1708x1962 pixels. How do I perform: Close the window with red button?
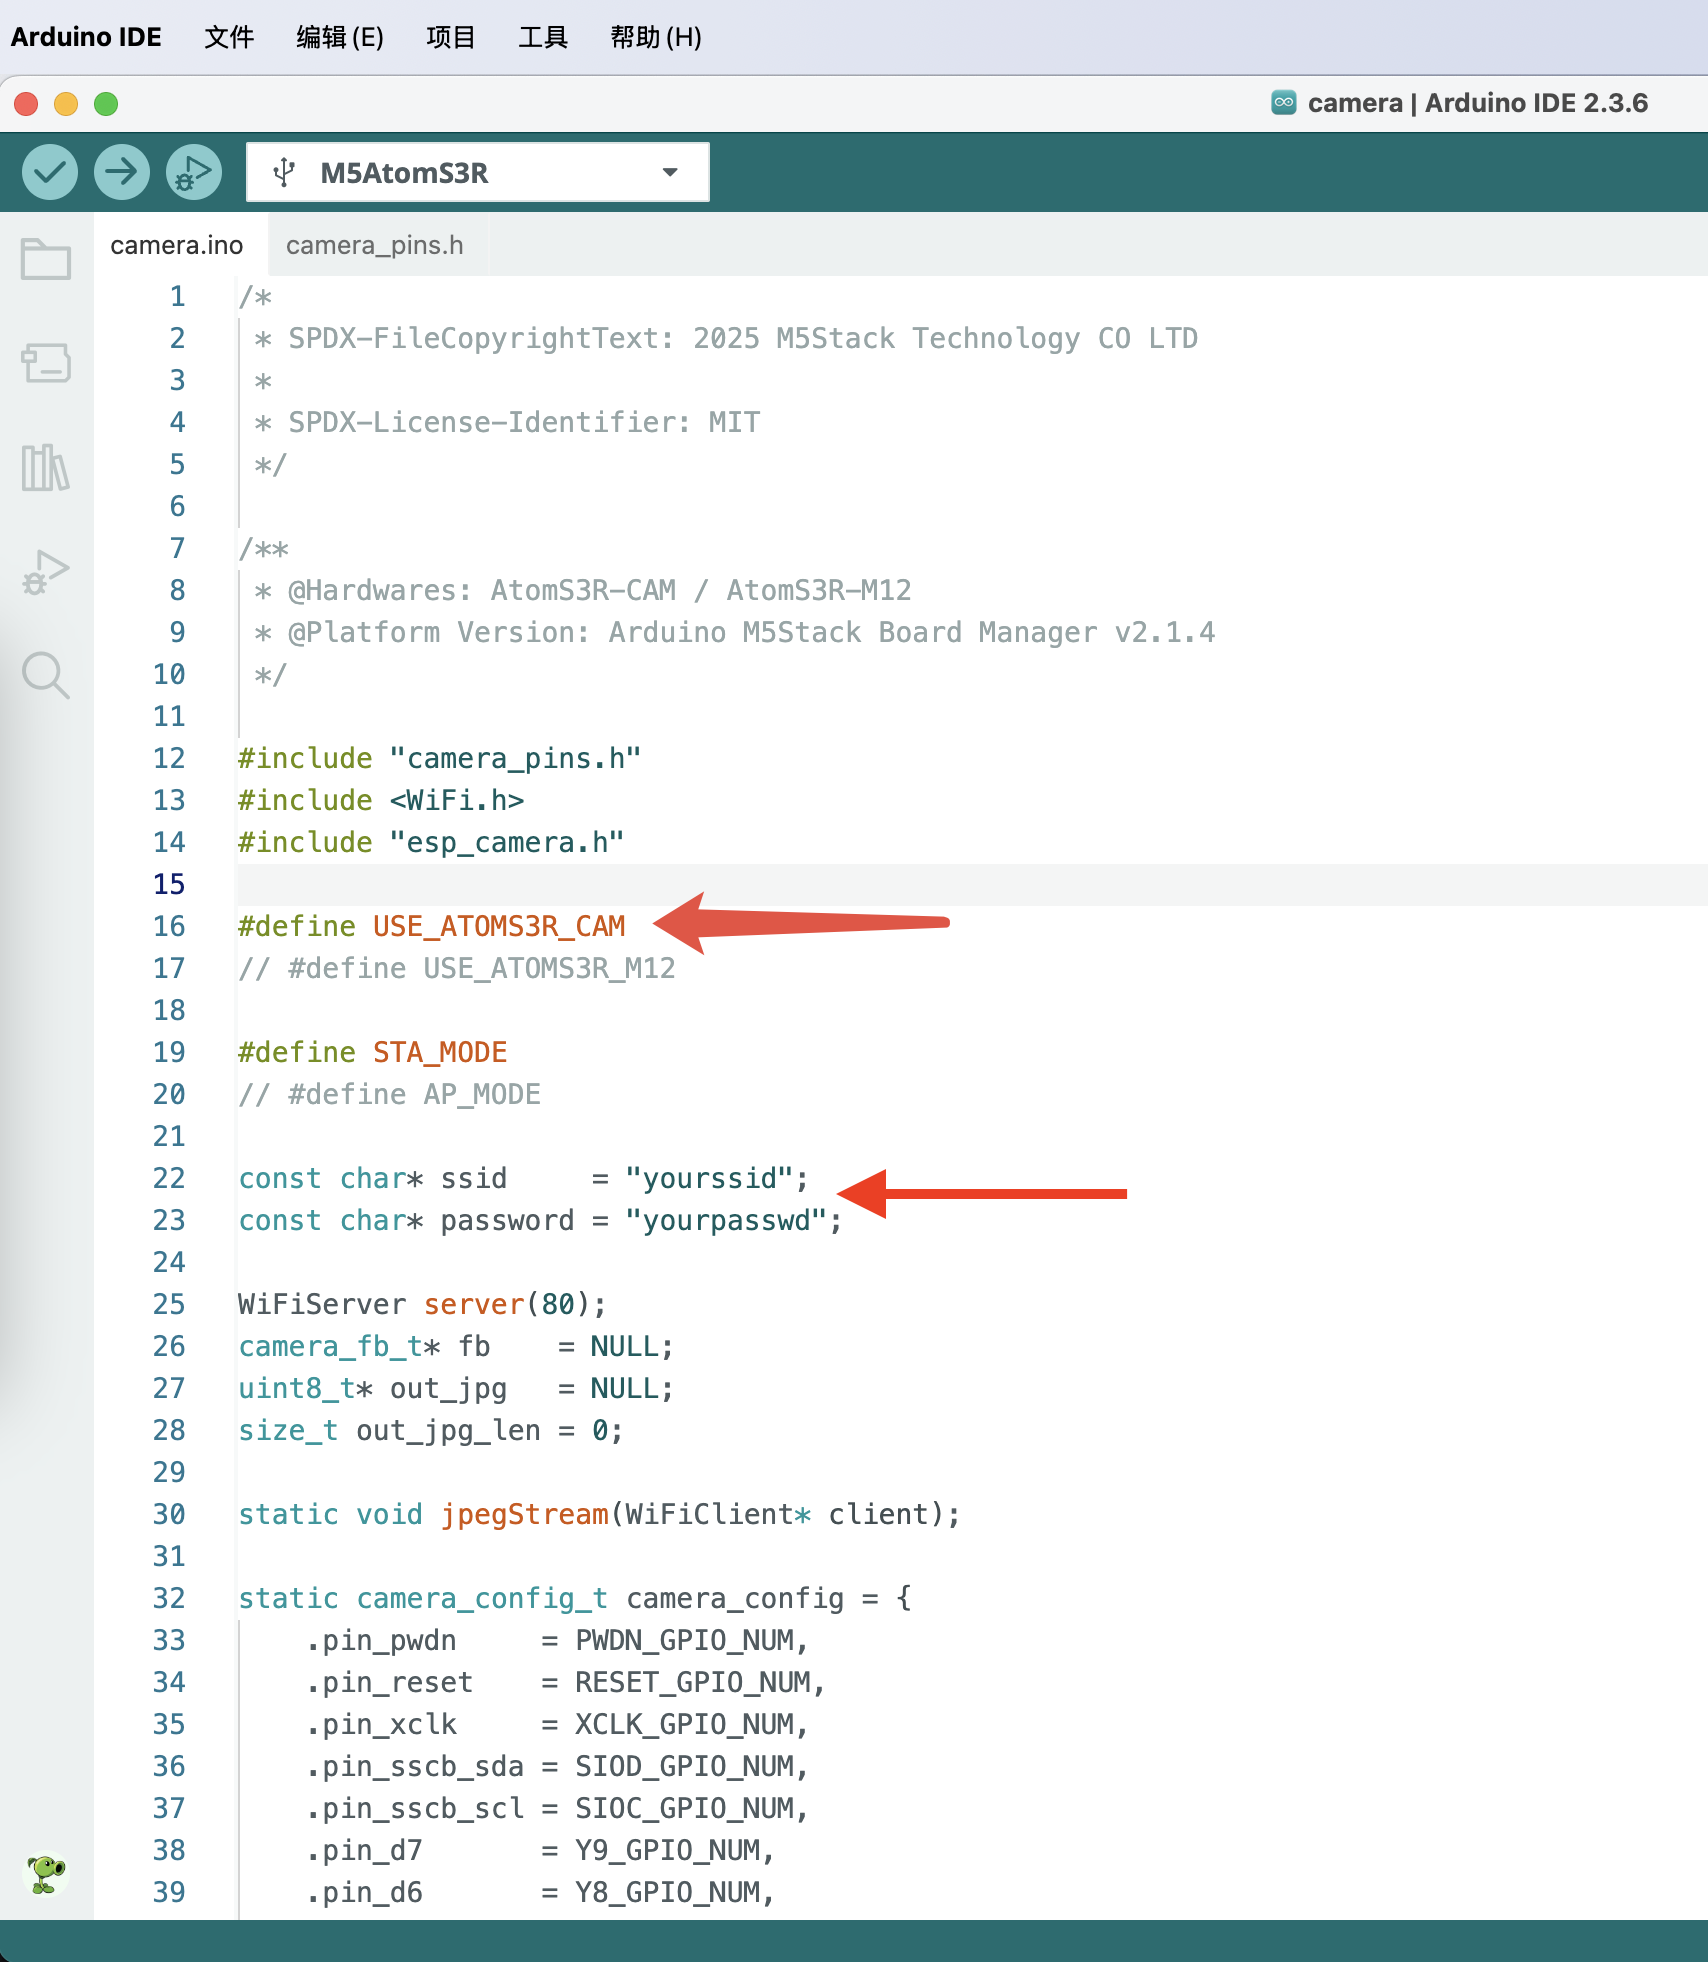coord(27,103)
